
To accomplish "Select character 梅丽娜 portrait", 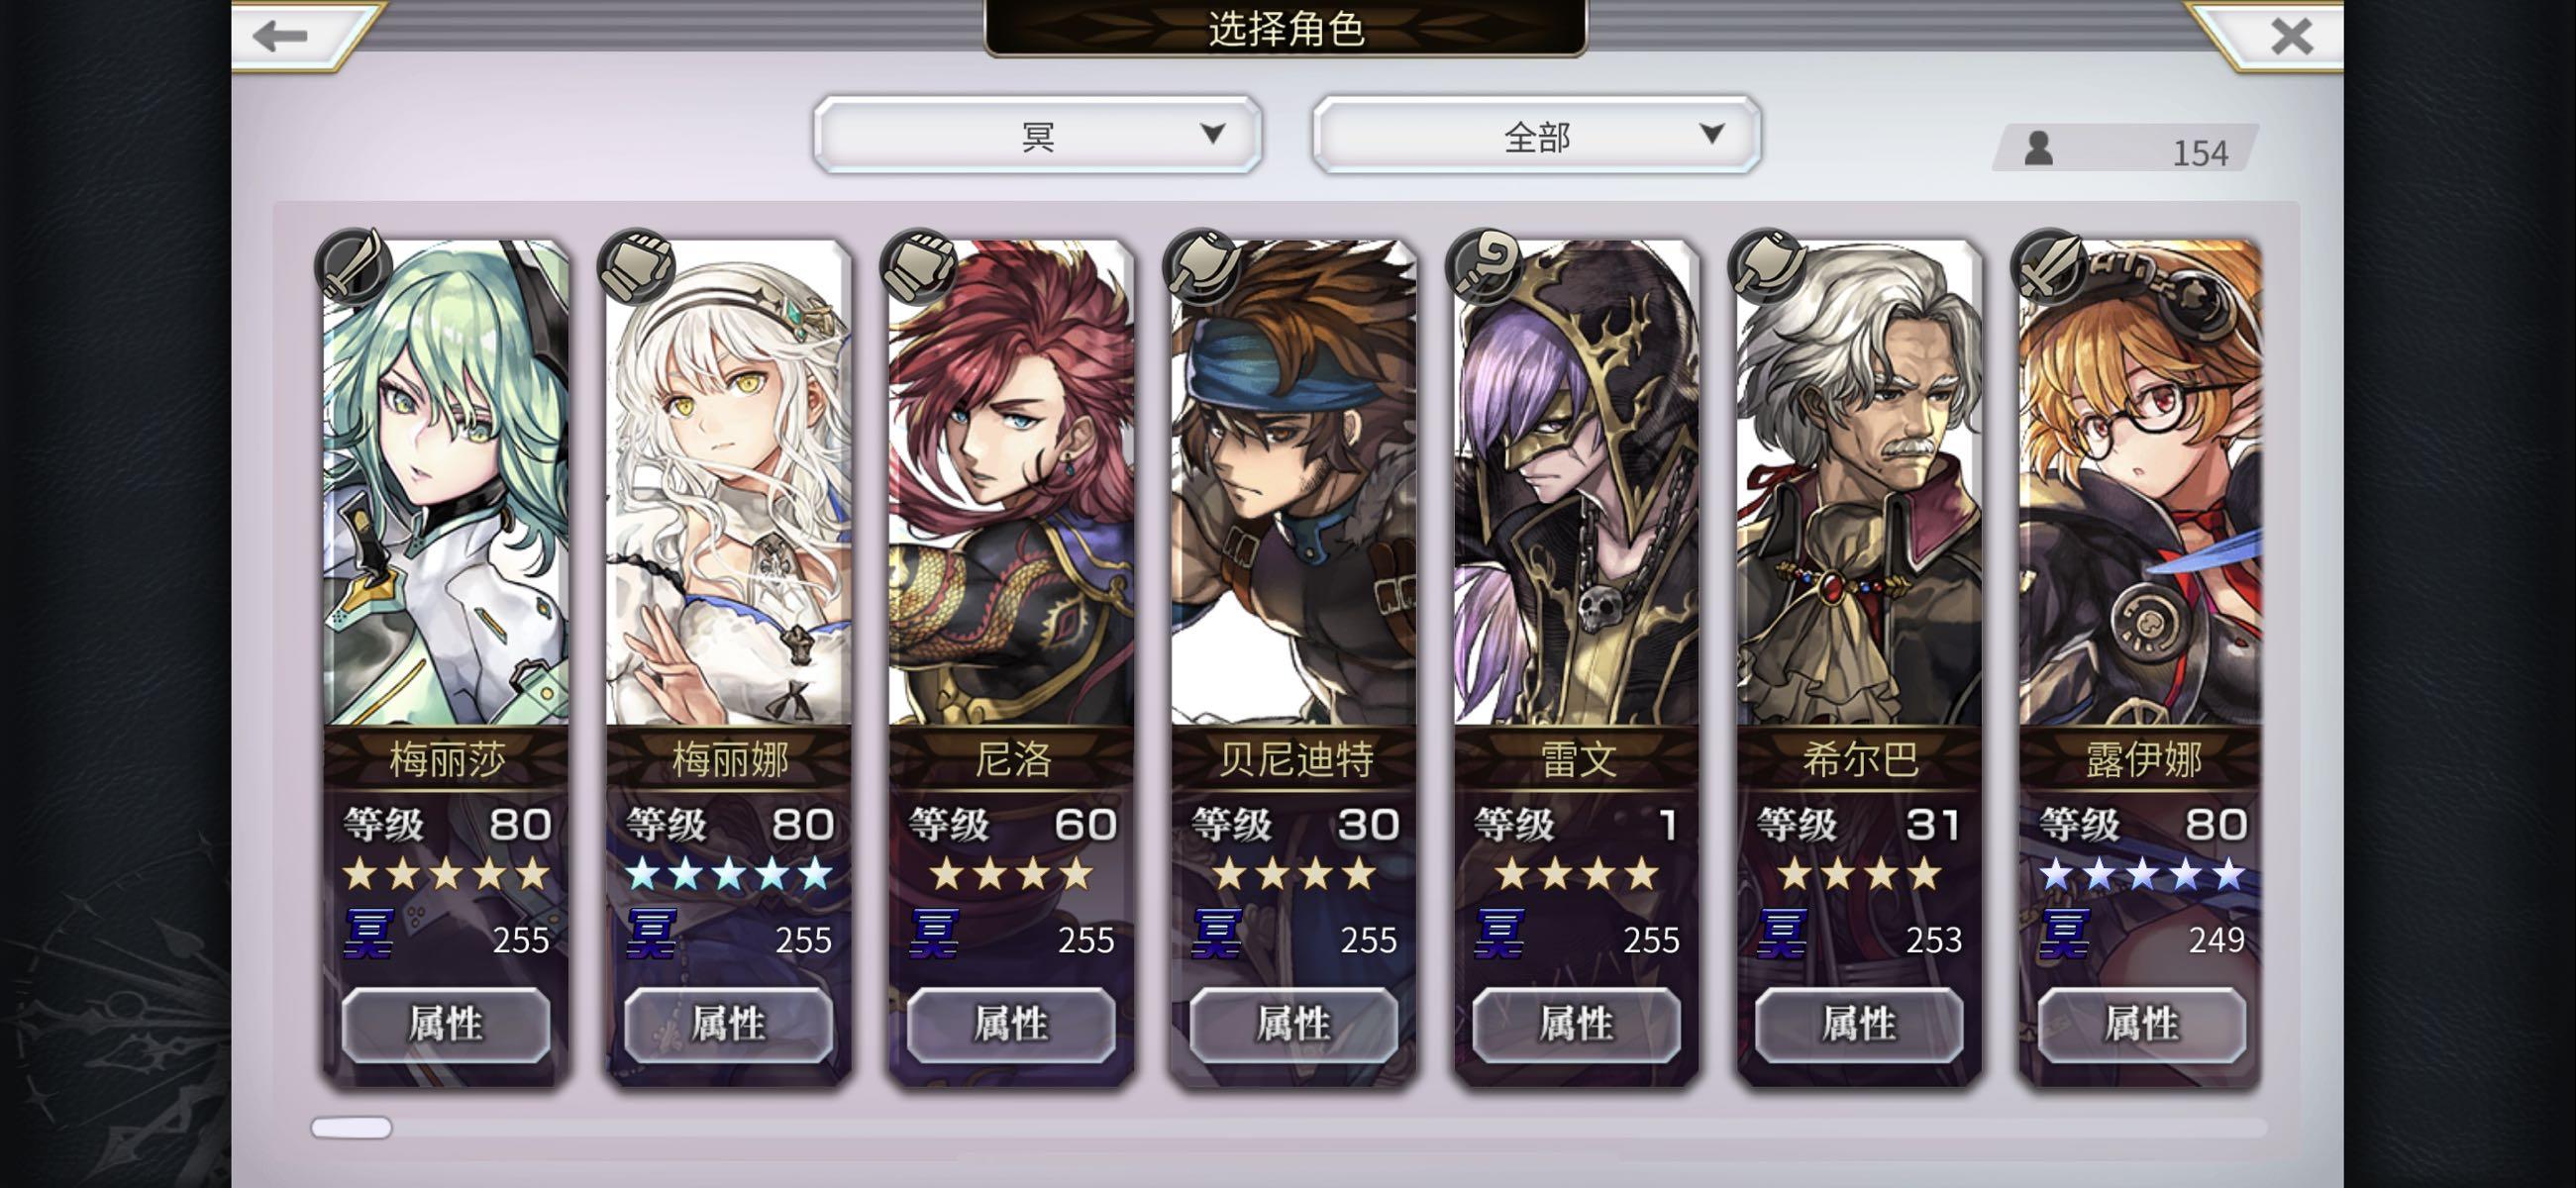I will tap(728, 482).
